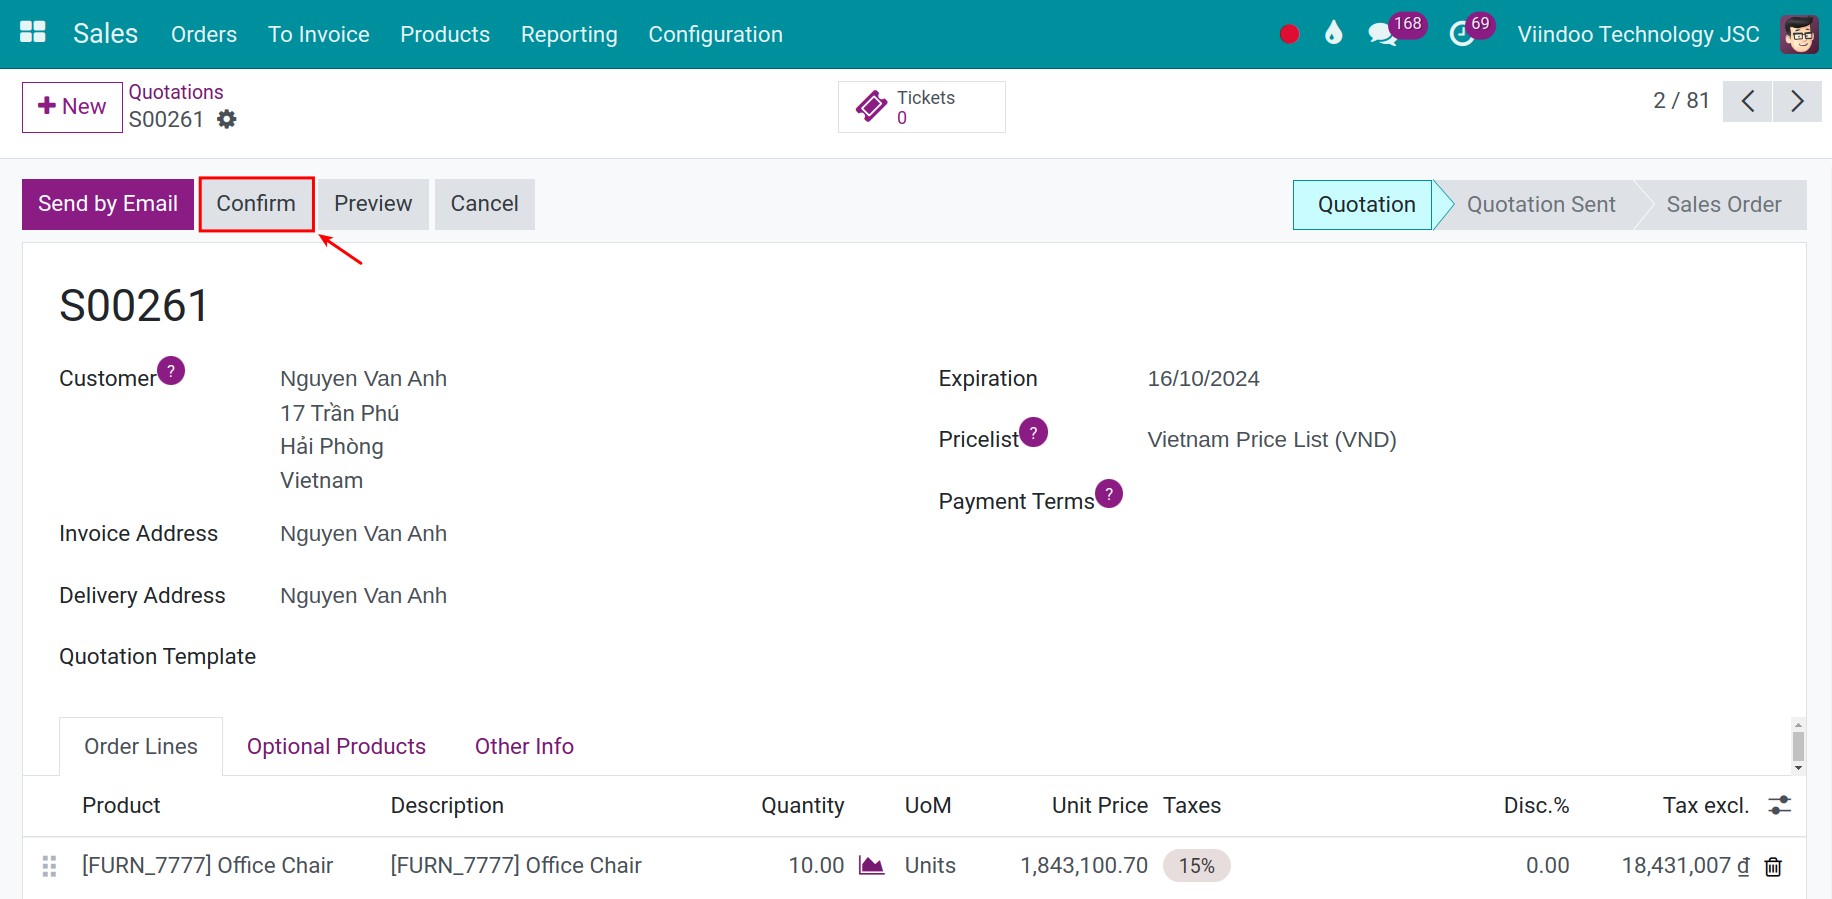Open the column settings adjuster icon

tap(1779, 806)
